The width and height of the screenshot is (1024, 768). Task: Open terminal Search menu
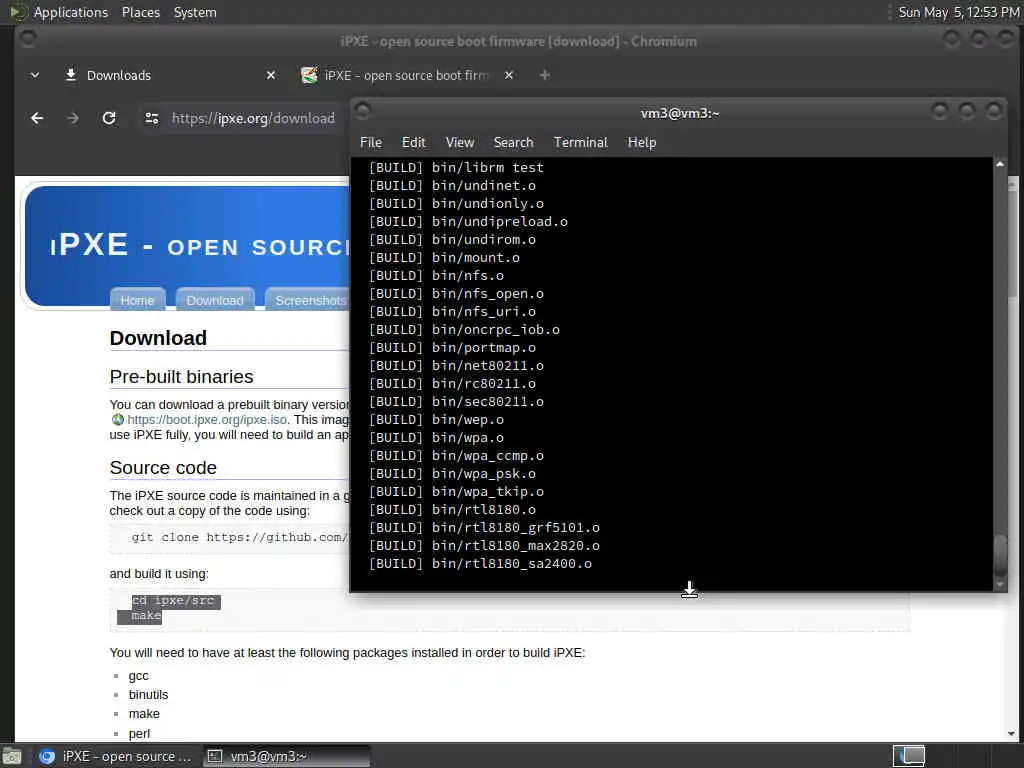513,142
